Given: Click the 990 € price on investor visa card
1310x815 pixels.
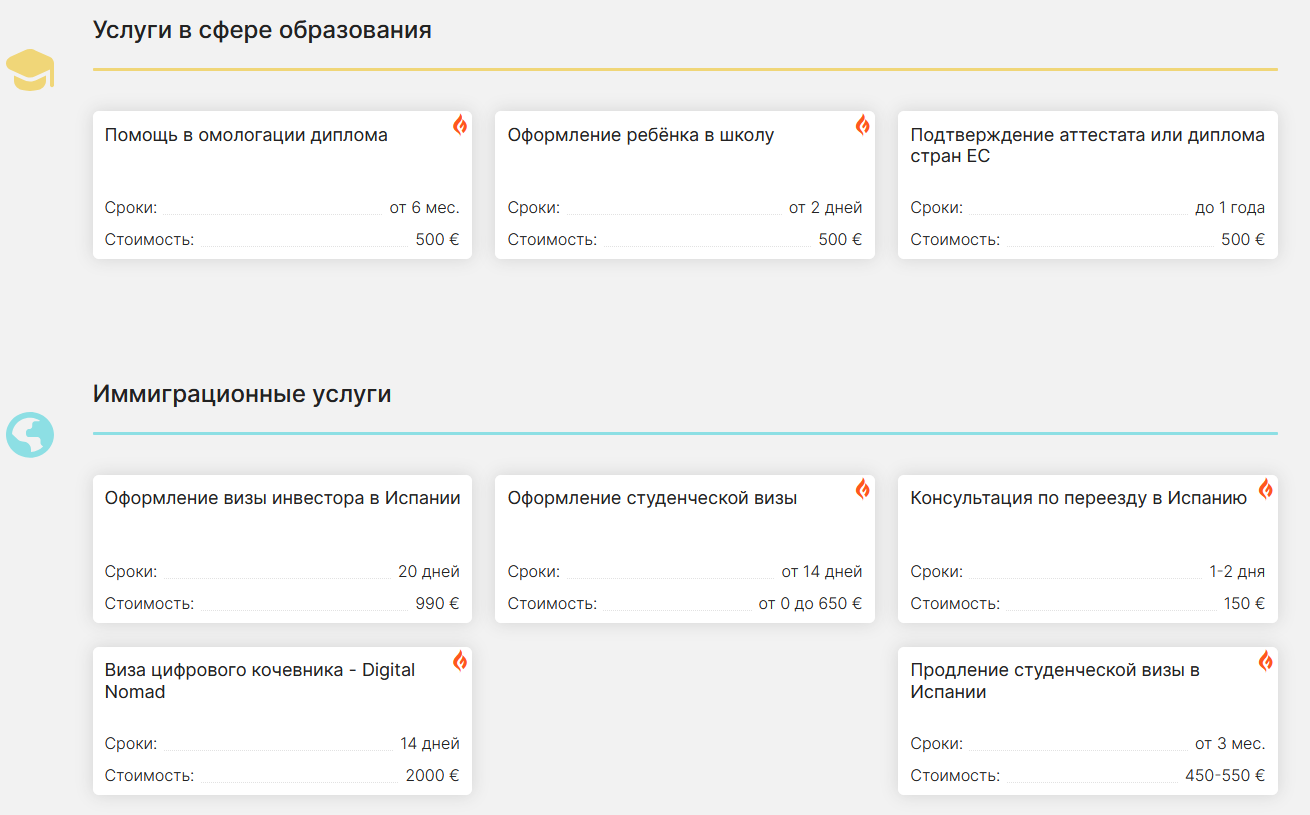Looking at the screenshot, I should coord(437,604).
